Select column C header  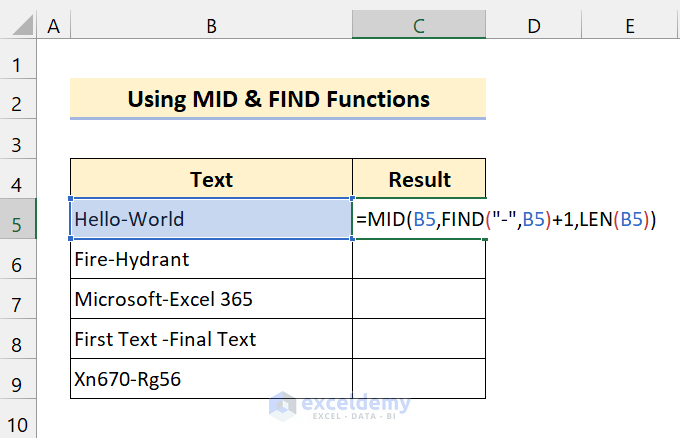coord(419,24)
